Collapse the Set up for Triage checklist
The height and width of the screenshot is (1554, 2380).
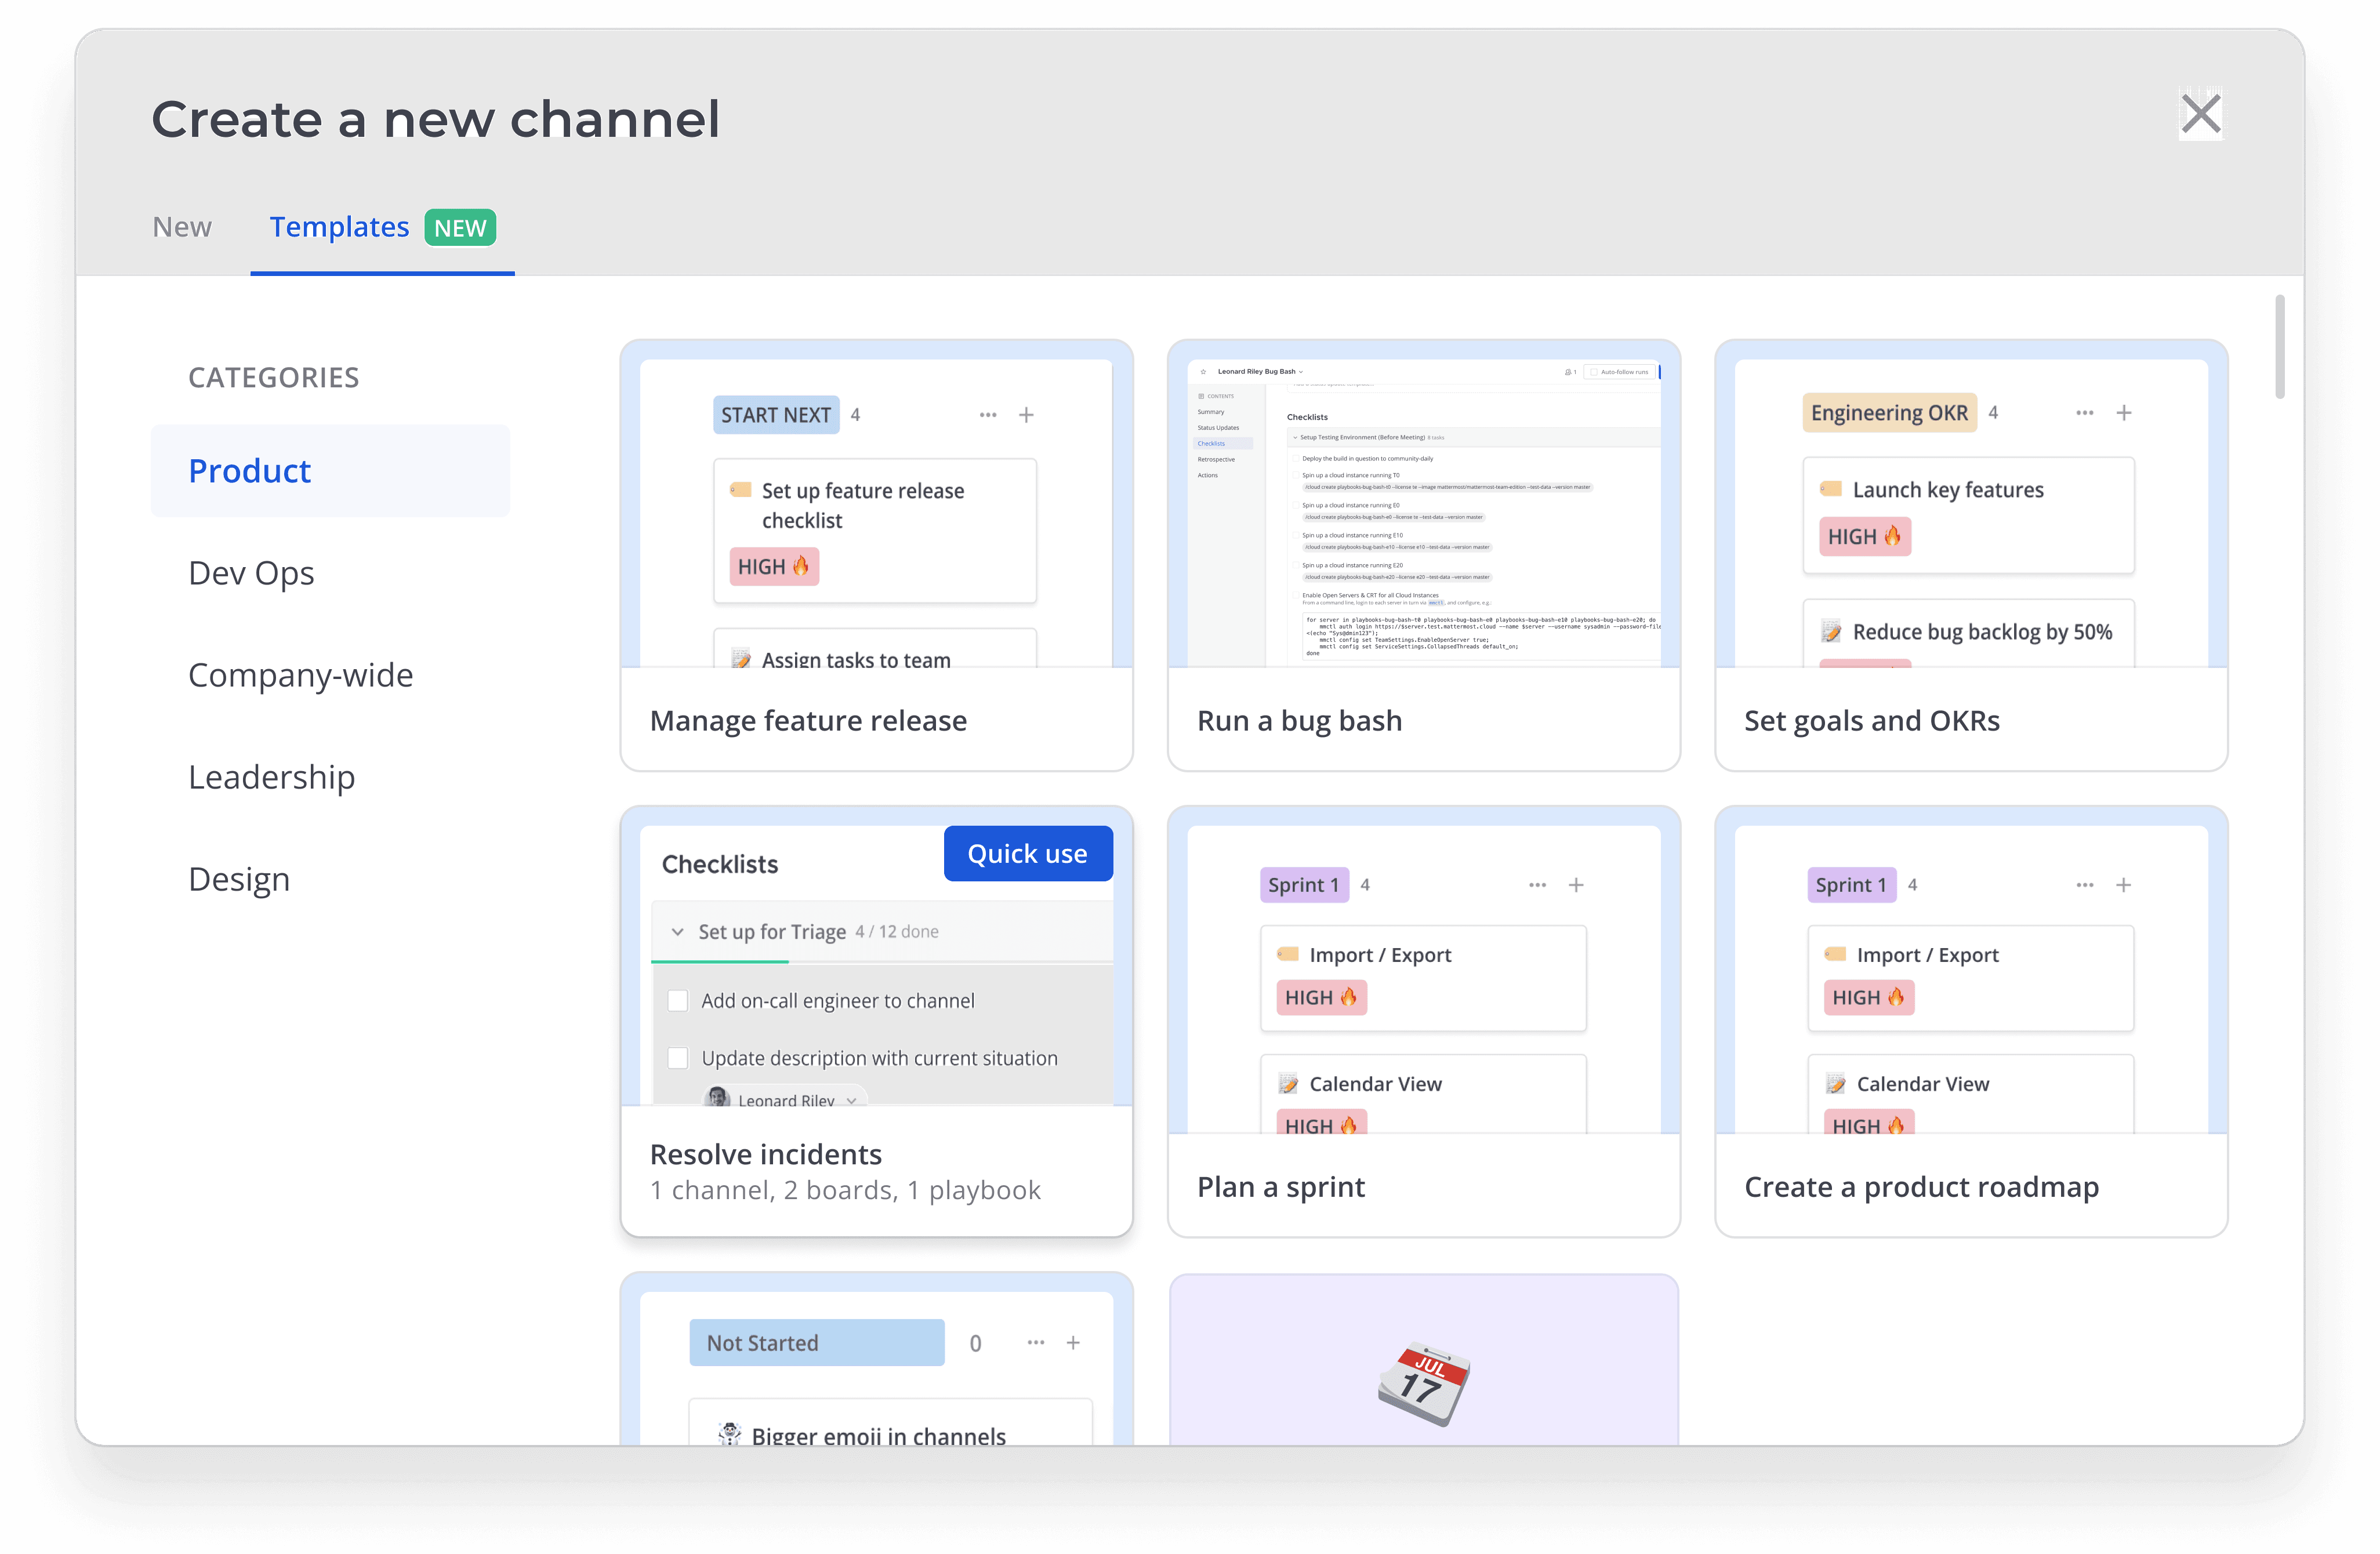point(677,932)
